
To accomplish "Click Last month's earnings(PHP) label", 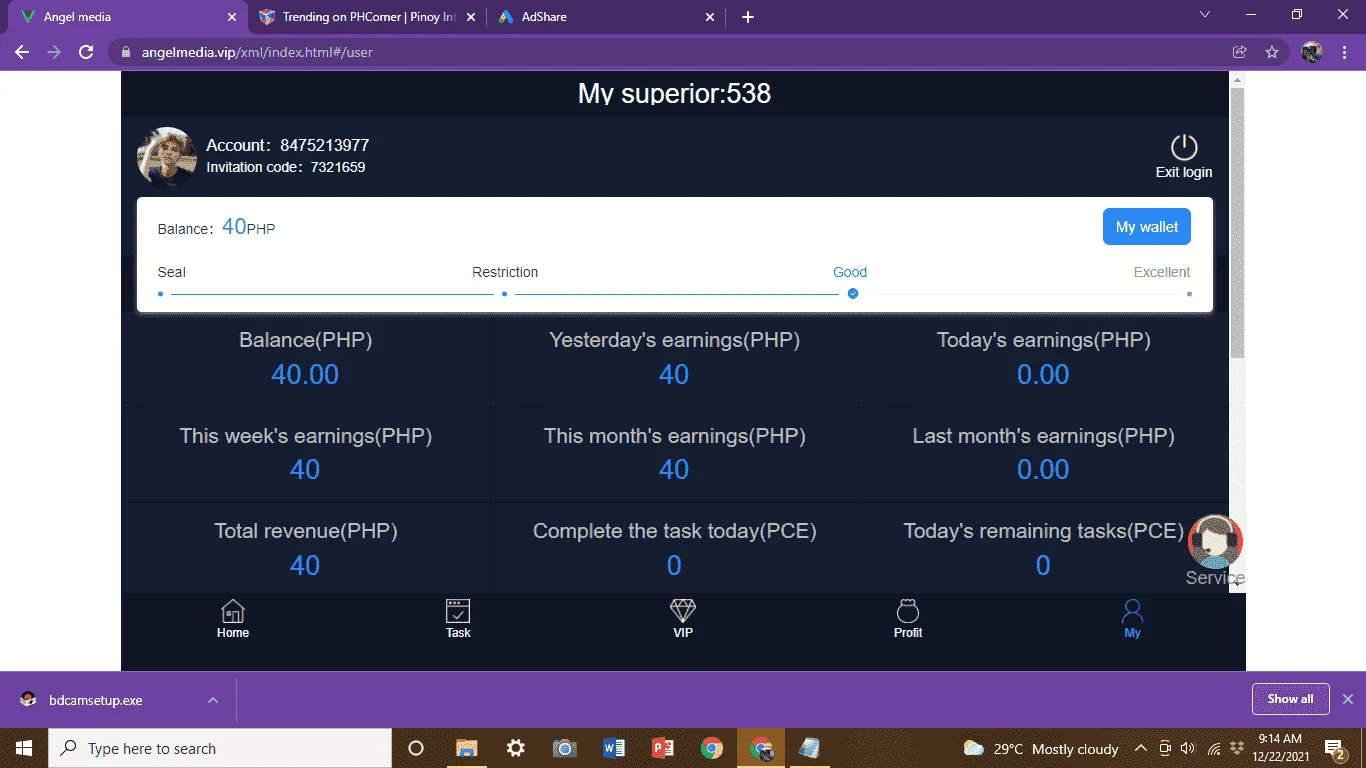I will [x=1043, y=436].
